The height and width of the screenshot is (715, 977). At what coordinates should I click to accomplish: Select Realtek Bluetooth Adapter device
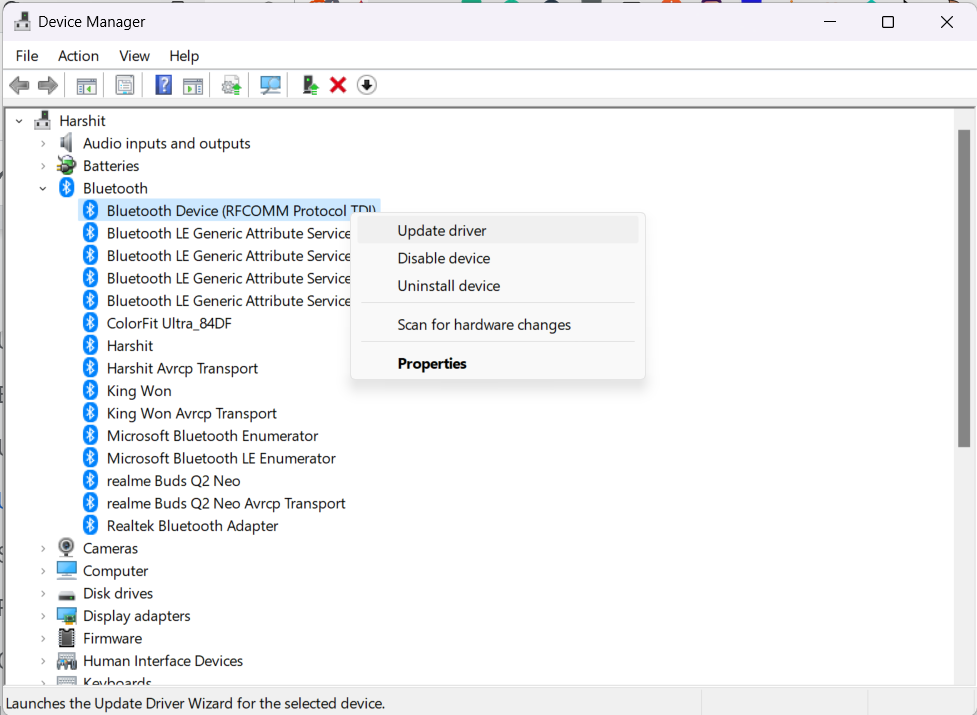[x=192, y=526]
